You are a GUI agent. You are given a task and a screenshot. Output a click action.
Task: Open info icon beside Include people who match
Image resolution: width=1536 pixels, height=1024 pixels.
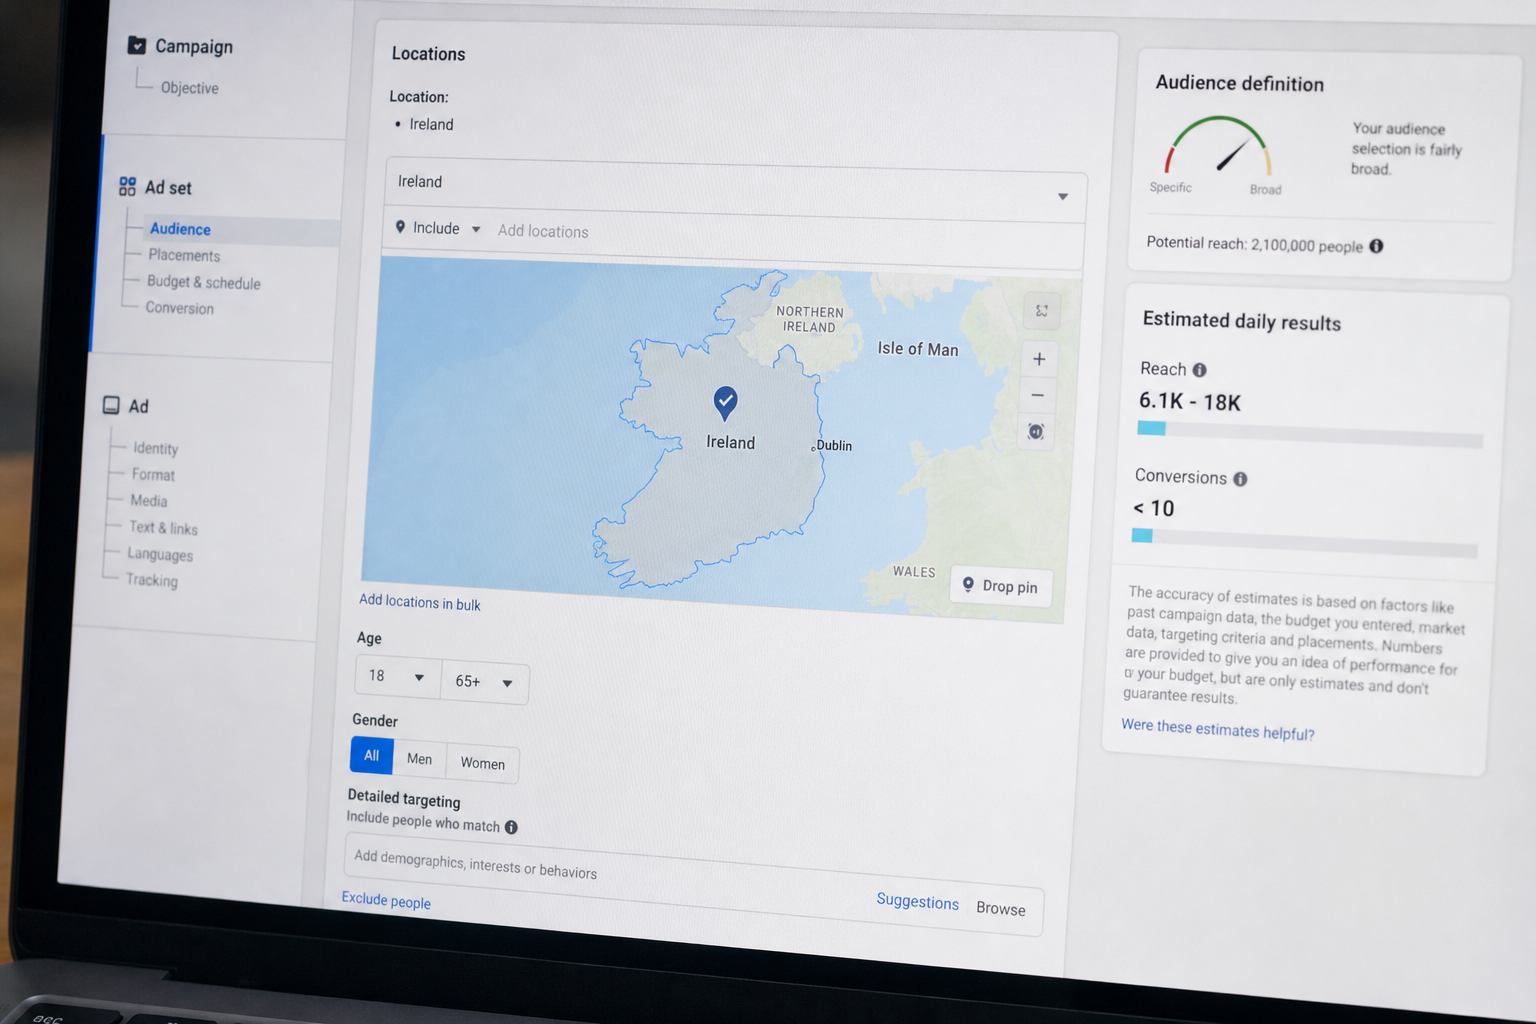511,827
